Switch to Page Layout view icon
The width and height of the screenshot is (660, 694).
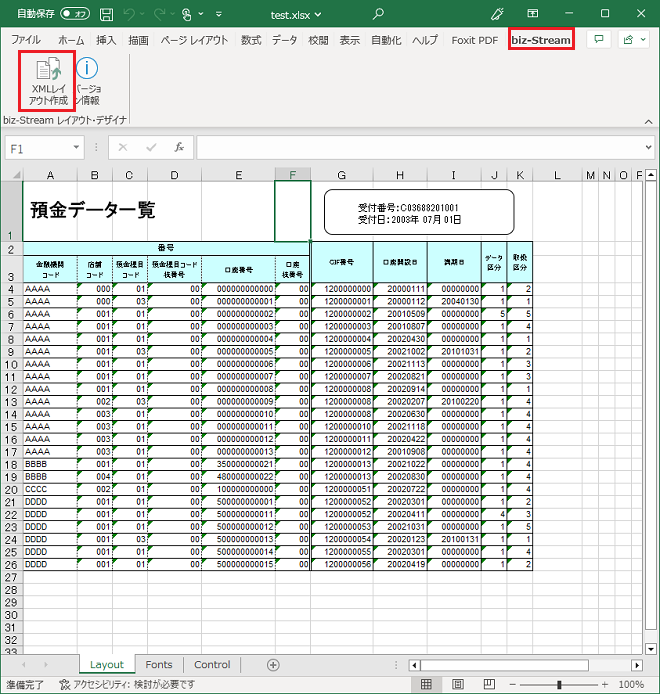click(x=458, y=684)
